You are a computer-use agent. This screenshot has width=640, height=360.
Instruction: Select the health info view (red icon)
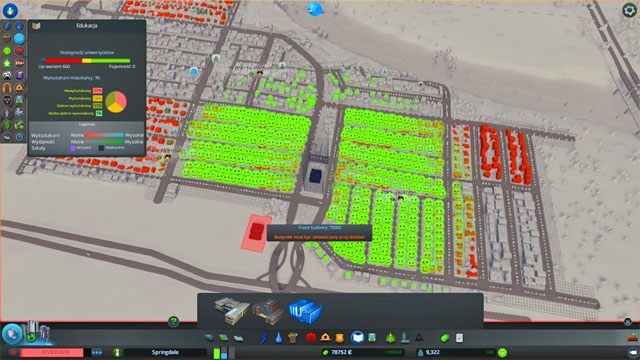click(x=19, y=51)
